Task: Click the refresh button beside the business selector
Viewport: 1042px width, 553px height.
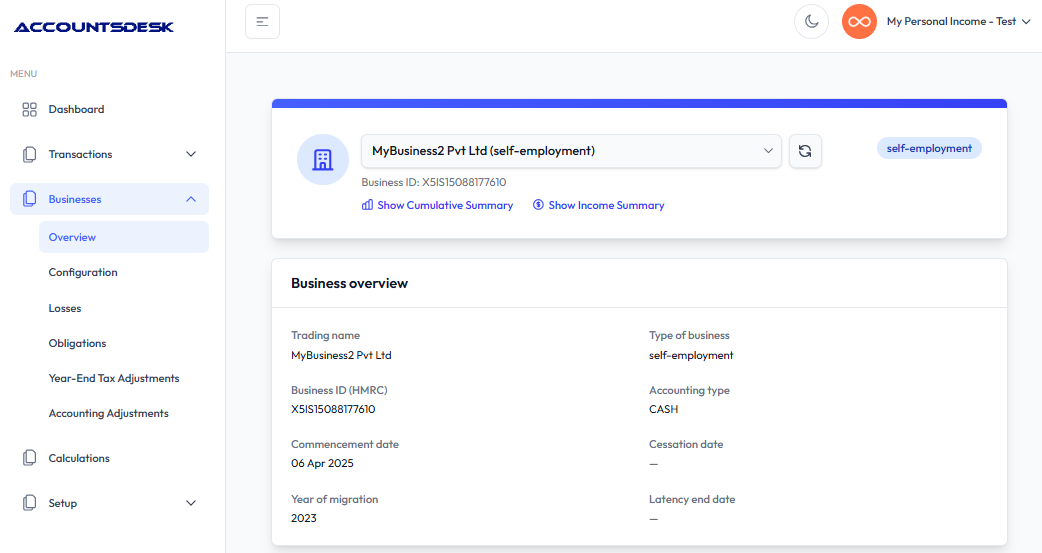Action: coord(805,151)
